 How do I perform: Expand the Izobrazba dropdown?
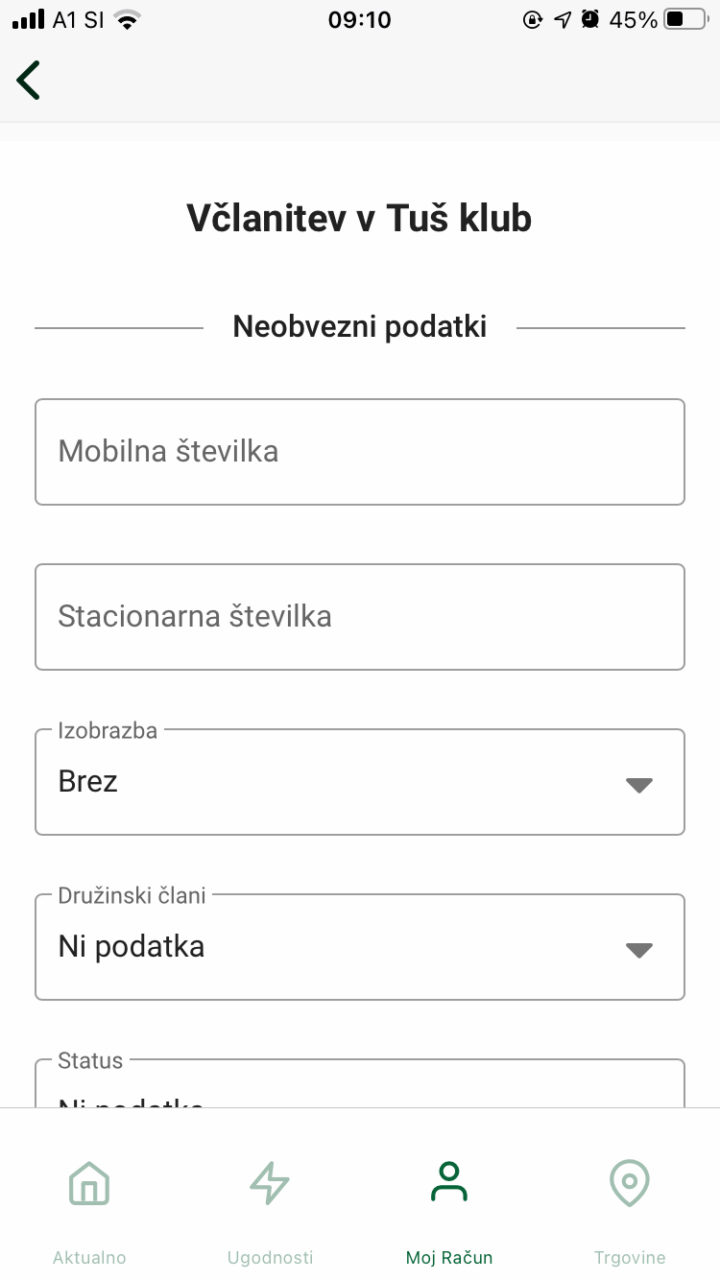pyautogui.click(x=360, y=782)
